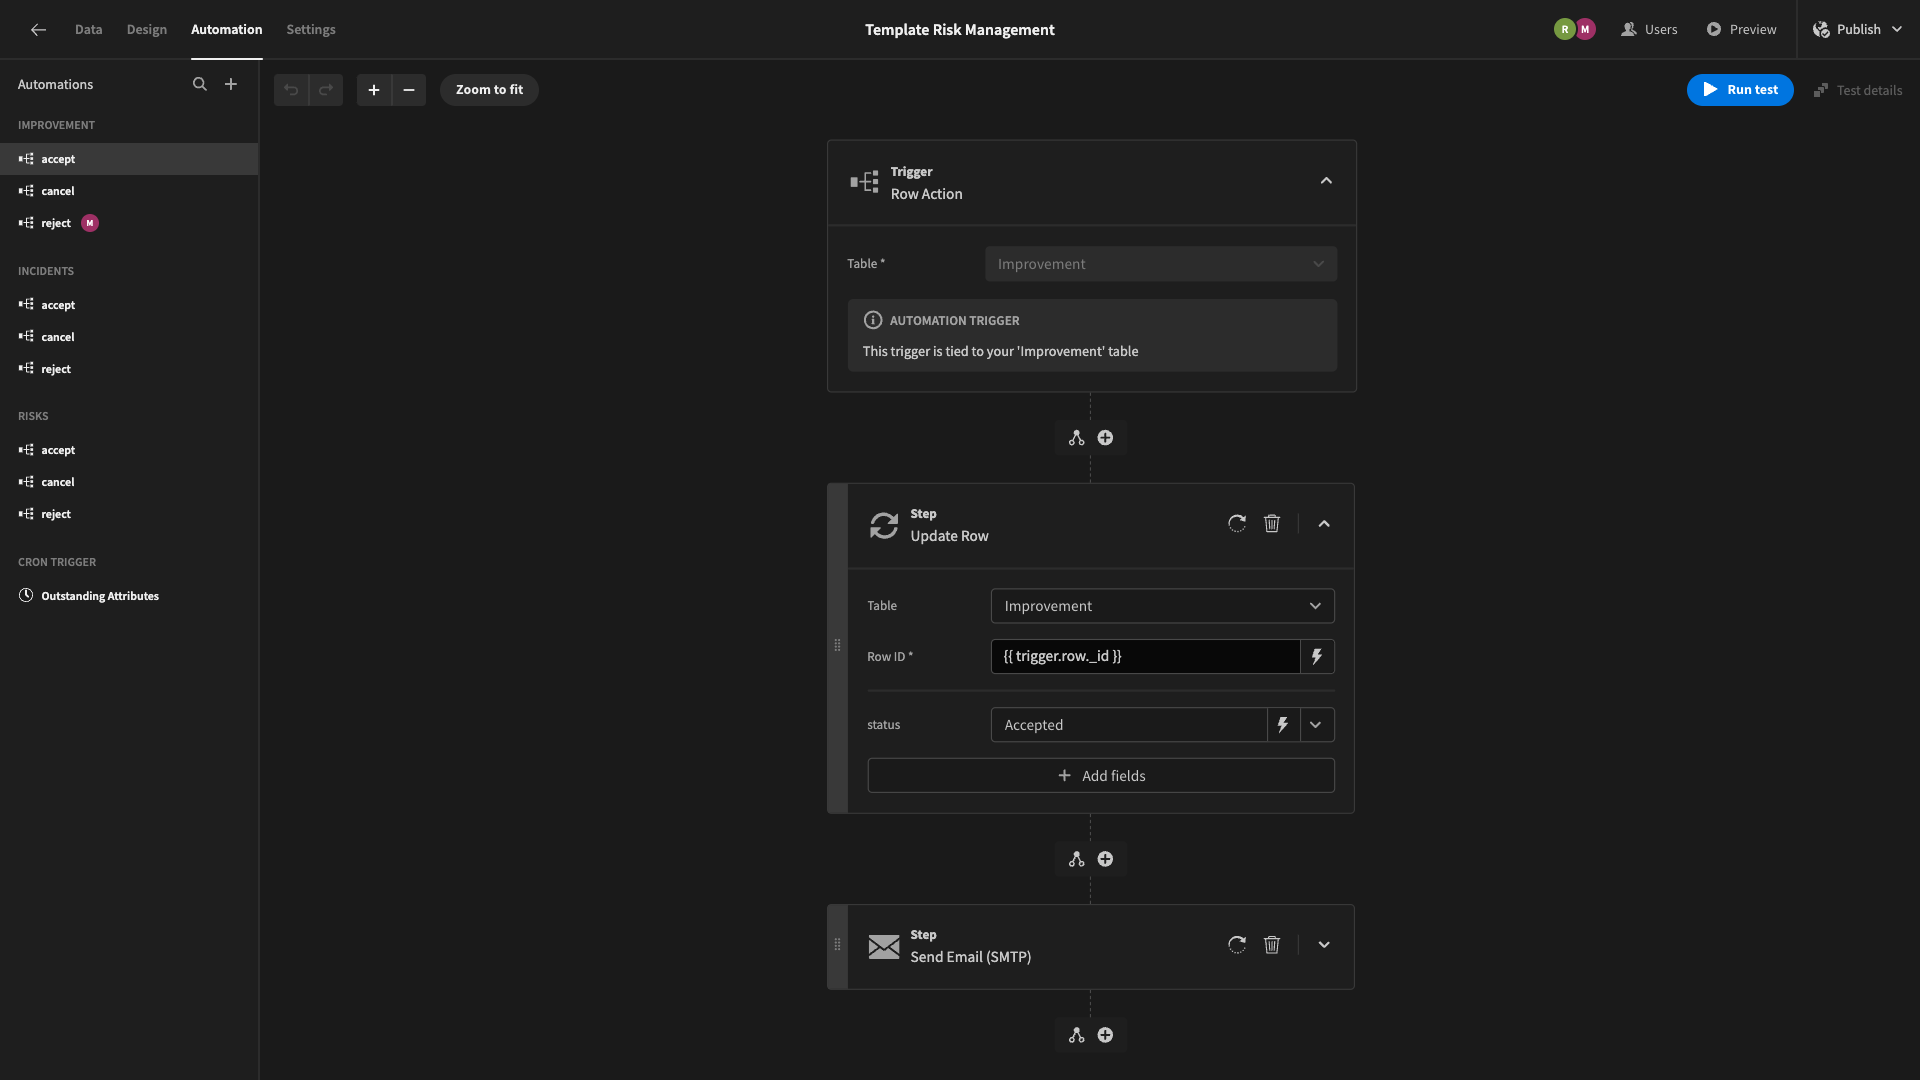Click the lightning bolt icon for status
This screenshot has height=1080, width=1920.
pyautogui.click(x=1282, y=724)
